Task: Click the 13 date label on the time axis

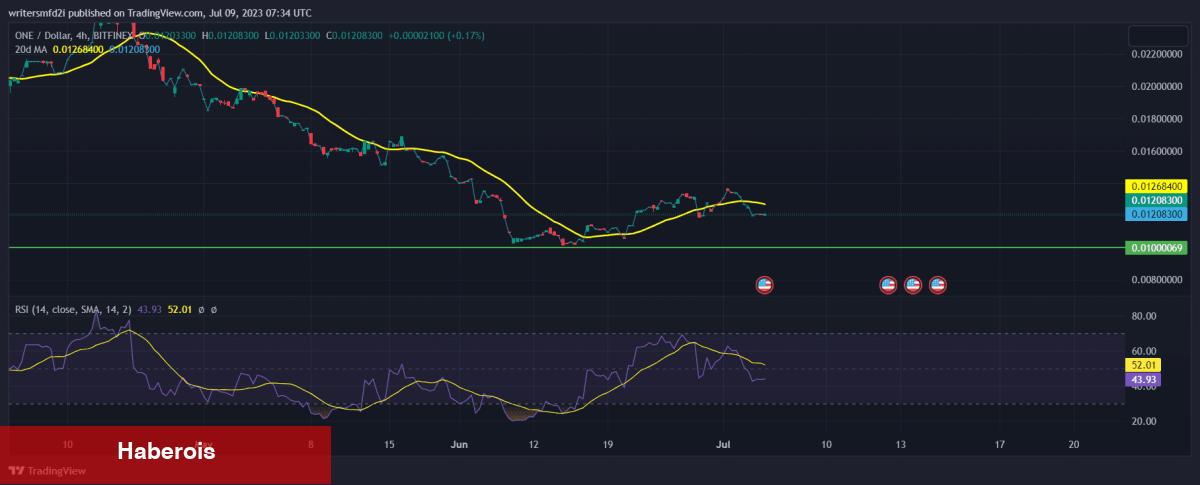Action: (900, 443)
